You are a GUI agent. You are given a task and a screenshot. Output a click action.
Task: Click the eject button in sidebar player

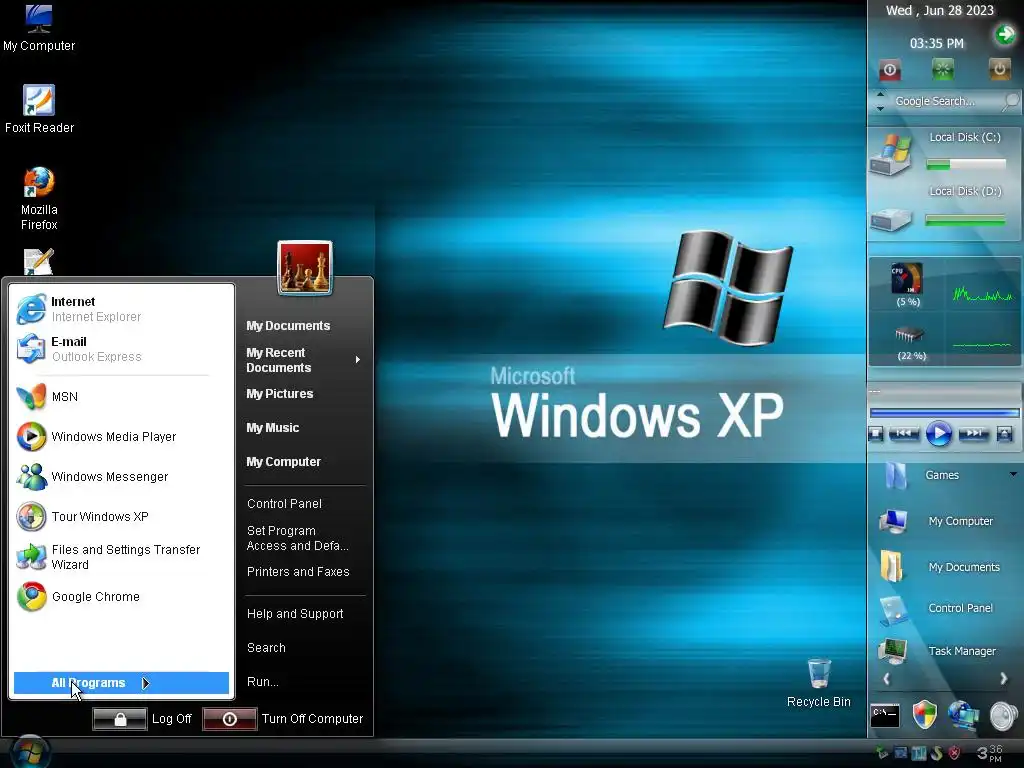point(1004,434)
